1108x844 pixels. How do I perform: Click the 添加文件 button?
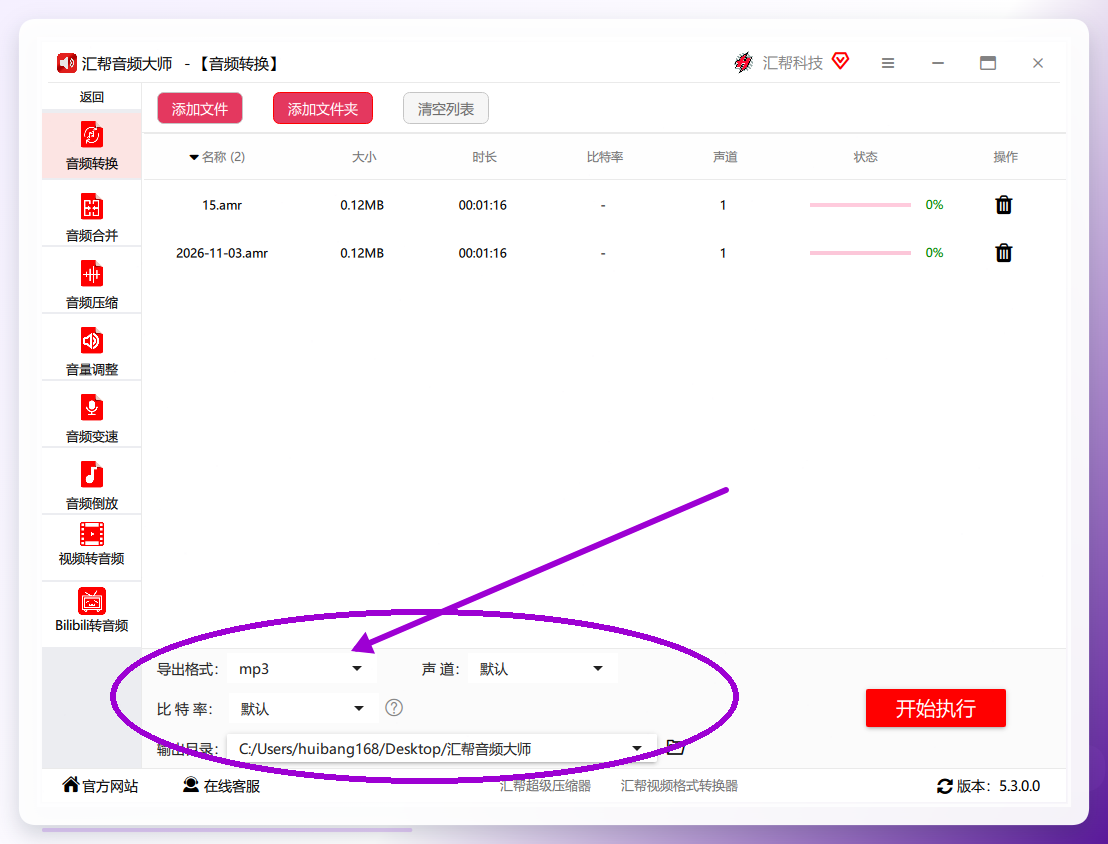coord(200,108)
